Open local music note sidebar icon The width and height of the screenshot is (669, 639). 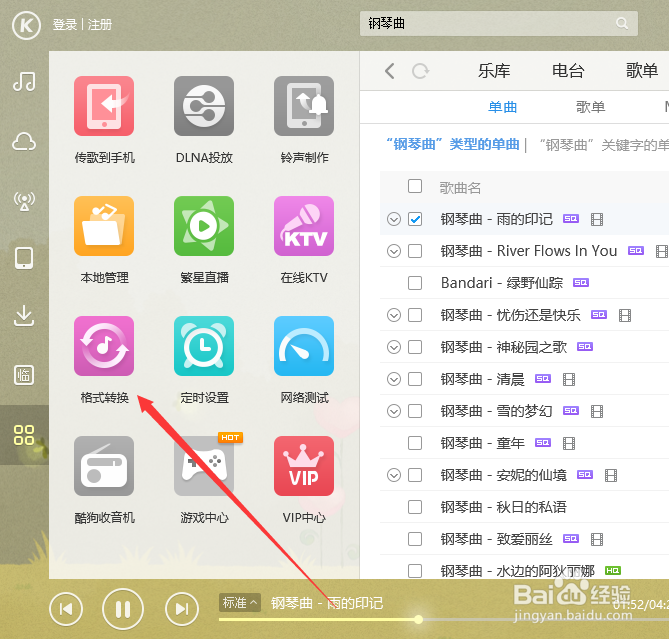pos(24,81)
